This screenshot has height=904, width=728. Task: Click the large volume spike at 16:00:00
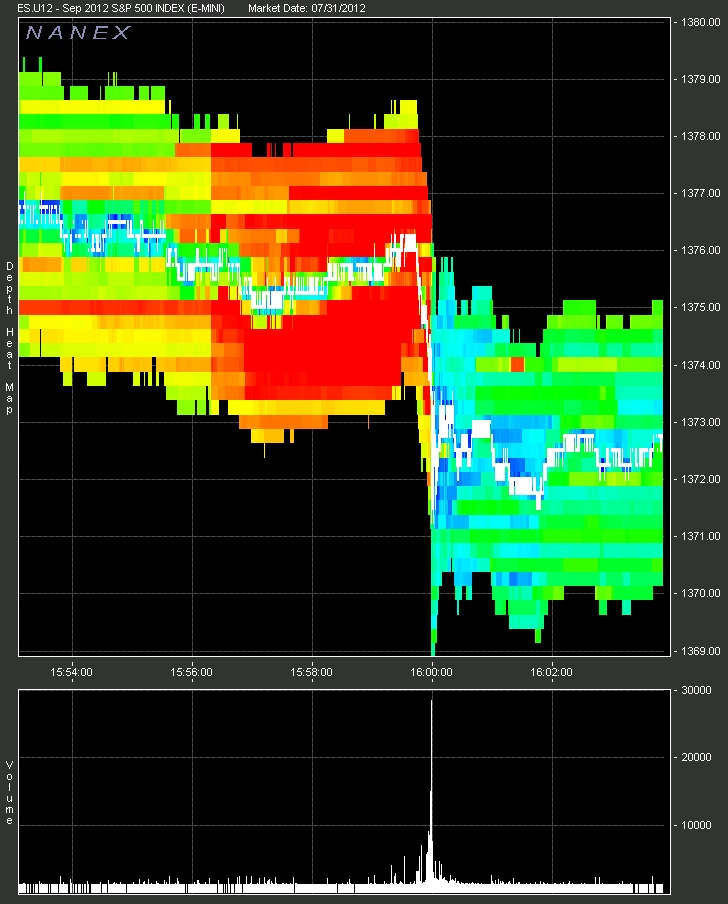tap(431, 796)
